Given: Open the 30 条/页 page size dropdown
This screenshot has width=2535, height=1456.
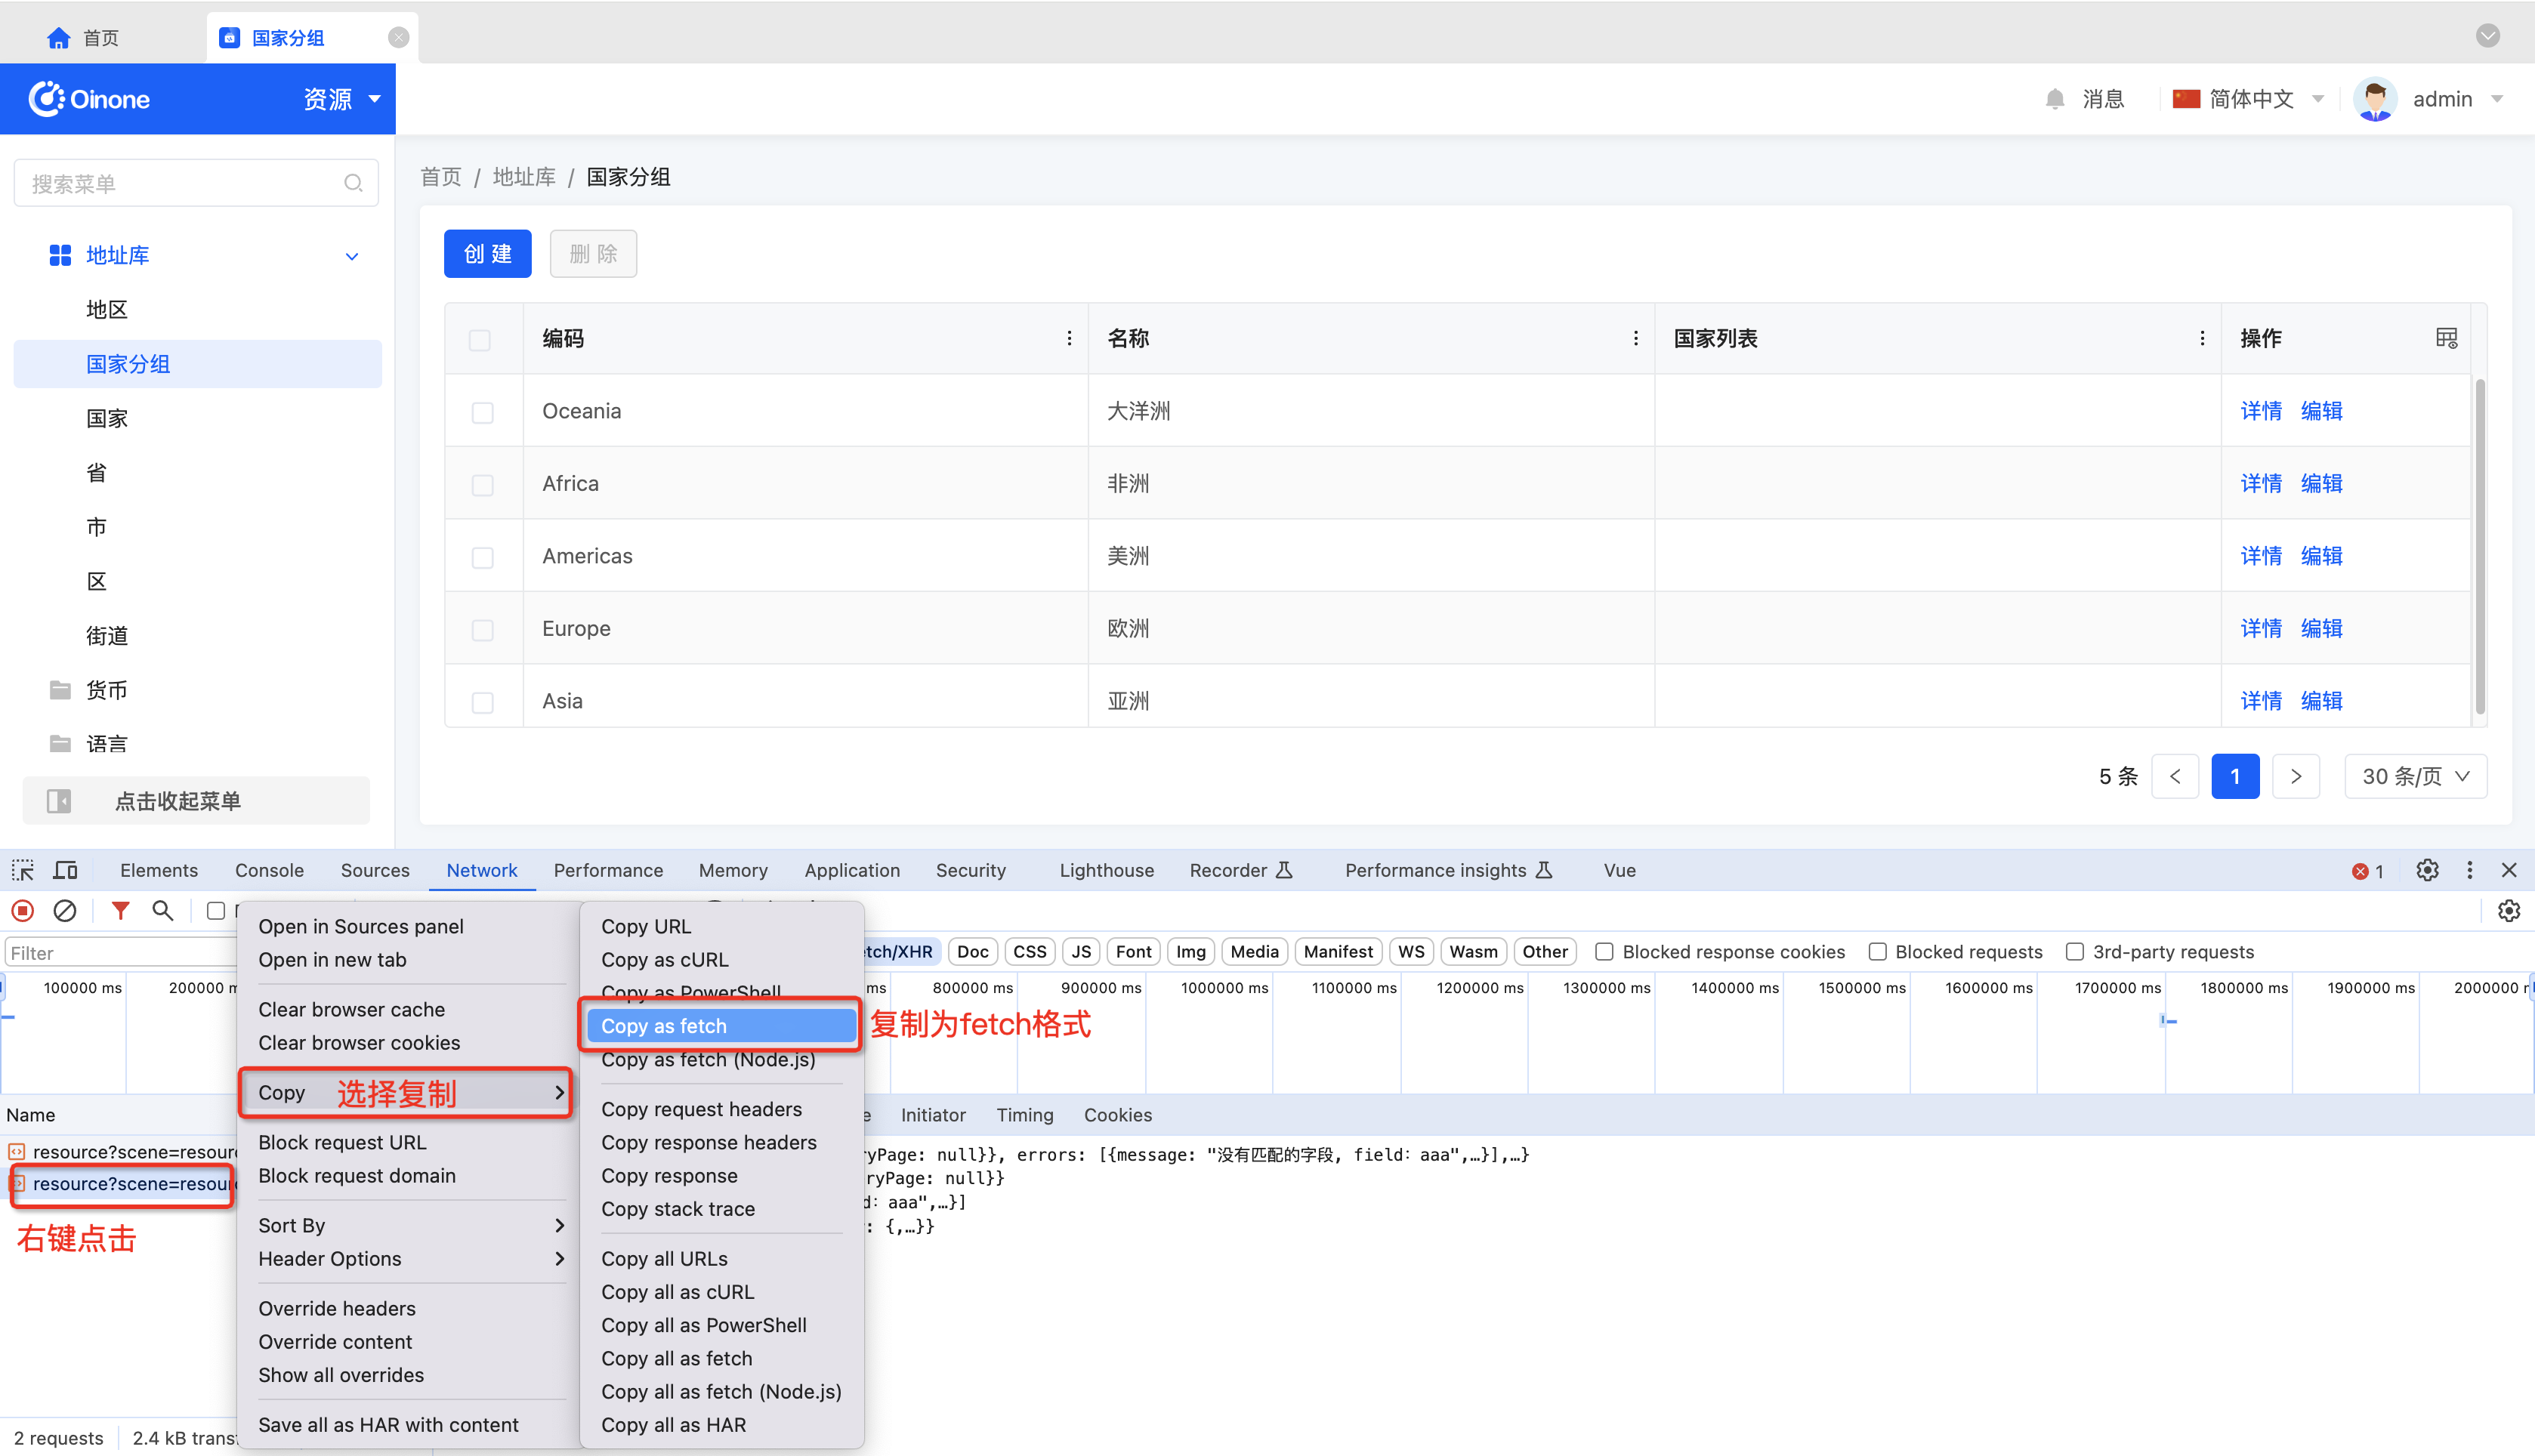Looking at the screenshot, I should coord(2414,776).
